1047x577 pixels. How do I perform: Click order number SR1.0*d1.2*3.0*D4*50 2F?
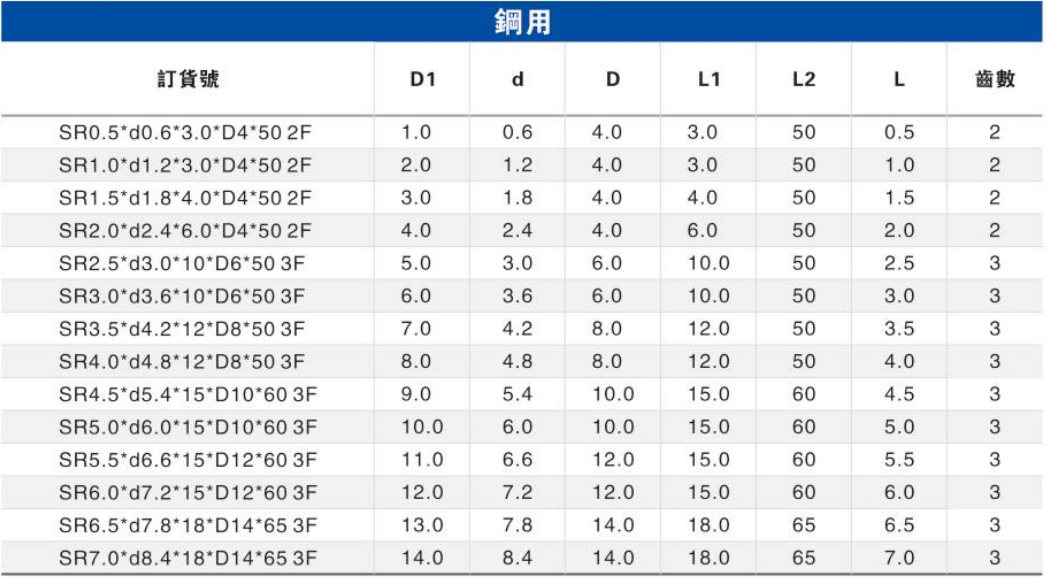click(185, 166)
